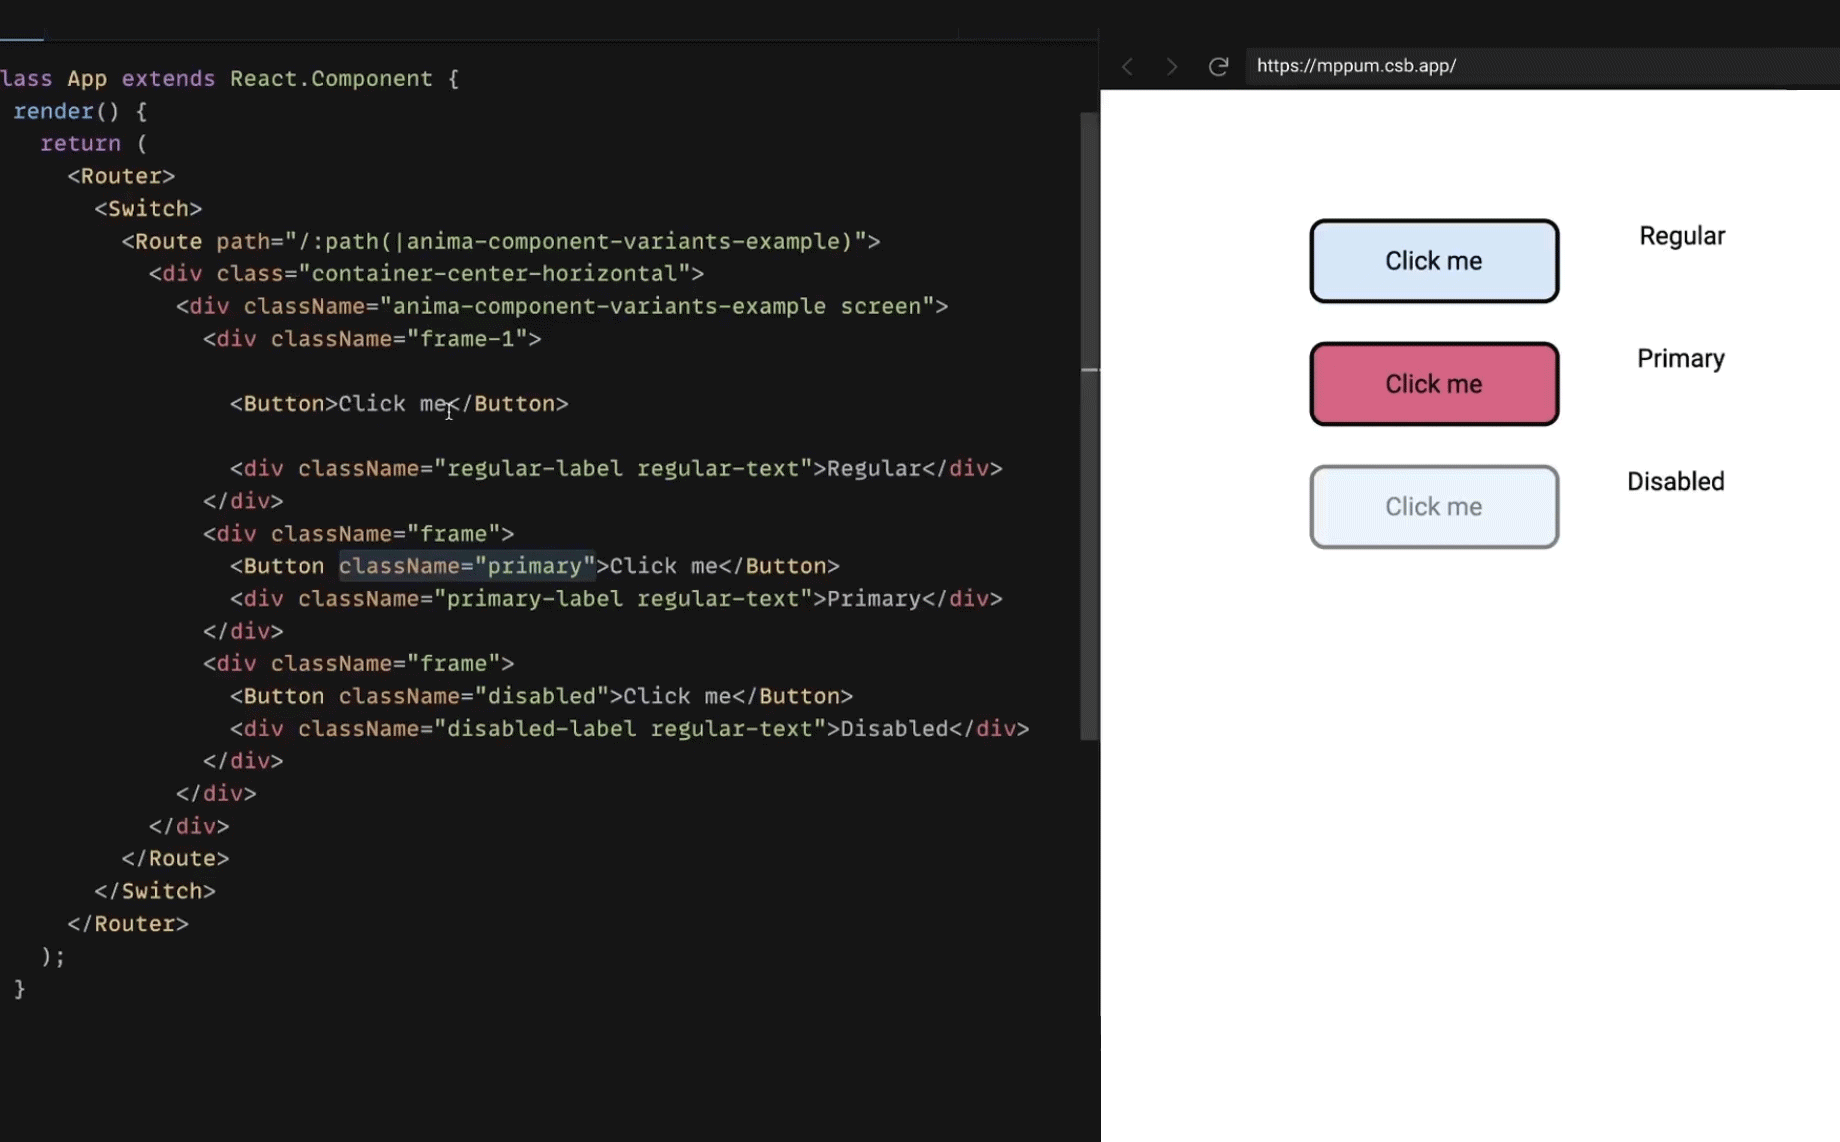Click the browser preview back arrow

tap(1128, 66)
